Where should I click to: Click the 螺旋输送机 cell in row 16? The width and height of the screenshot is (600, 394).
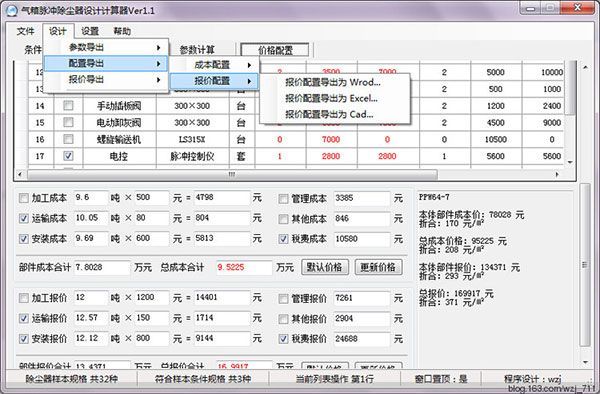point(119,139)
